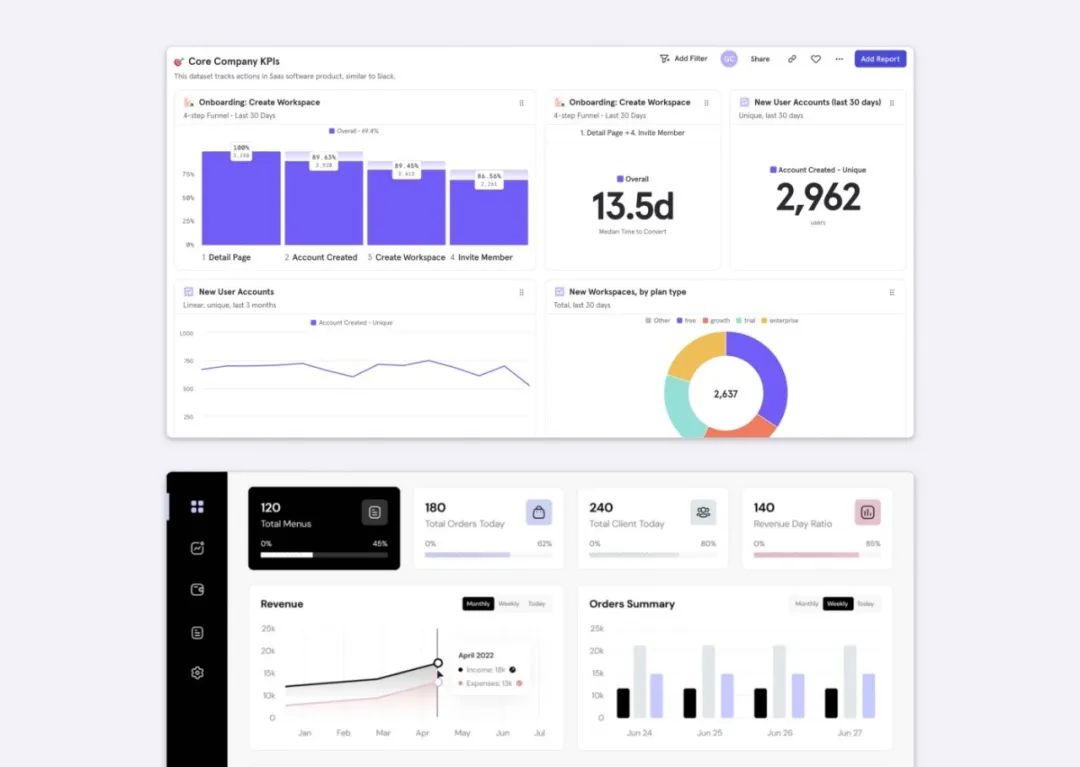
Task: Select the dashboard grid icon in sidebar
Action: click(197, 507)
